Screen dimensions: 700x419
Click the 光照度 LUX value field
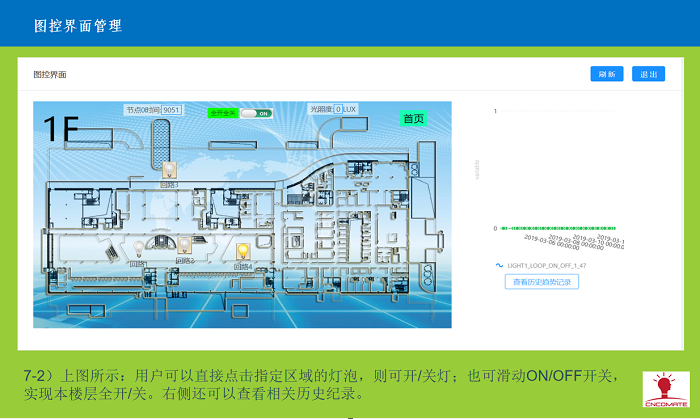[x=338, y=109]
